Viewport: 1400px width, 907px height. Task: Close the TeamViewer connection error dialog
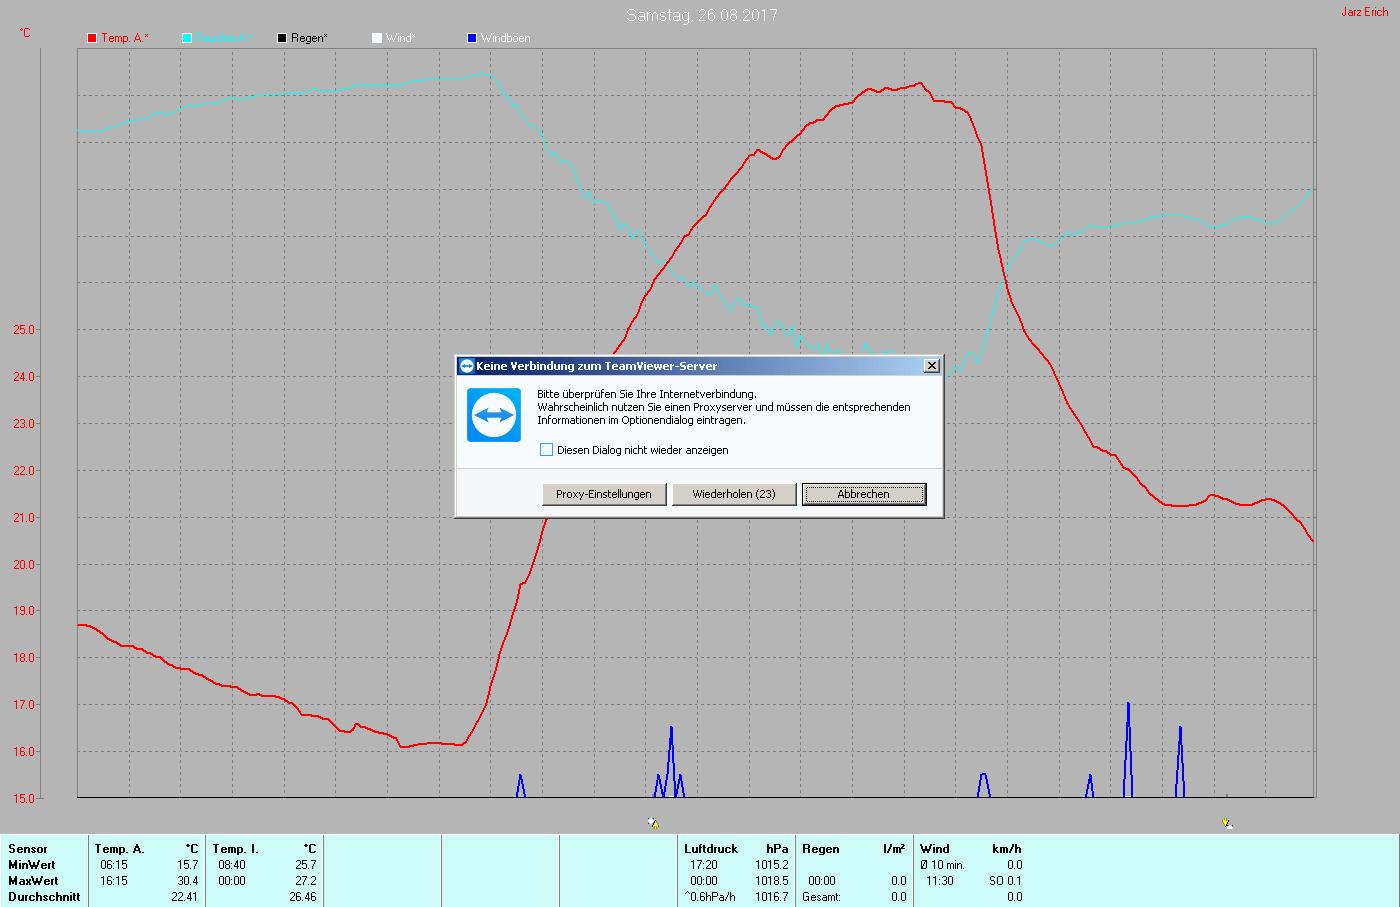click(931, 366)
